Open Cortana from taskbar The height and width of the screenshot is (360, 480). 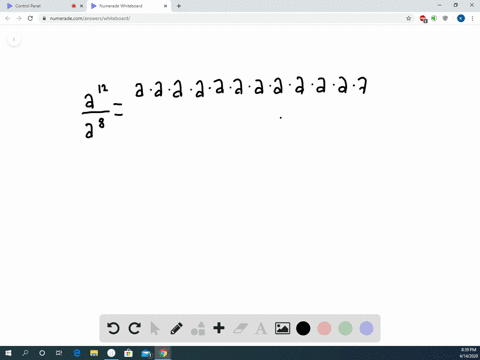(42, 353)
